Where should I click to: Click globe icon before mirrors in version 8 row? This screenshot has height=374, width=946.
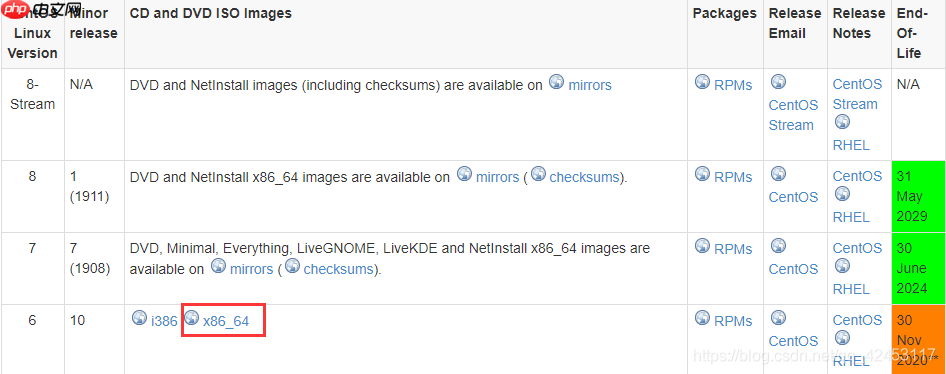(x=464, y=174)
